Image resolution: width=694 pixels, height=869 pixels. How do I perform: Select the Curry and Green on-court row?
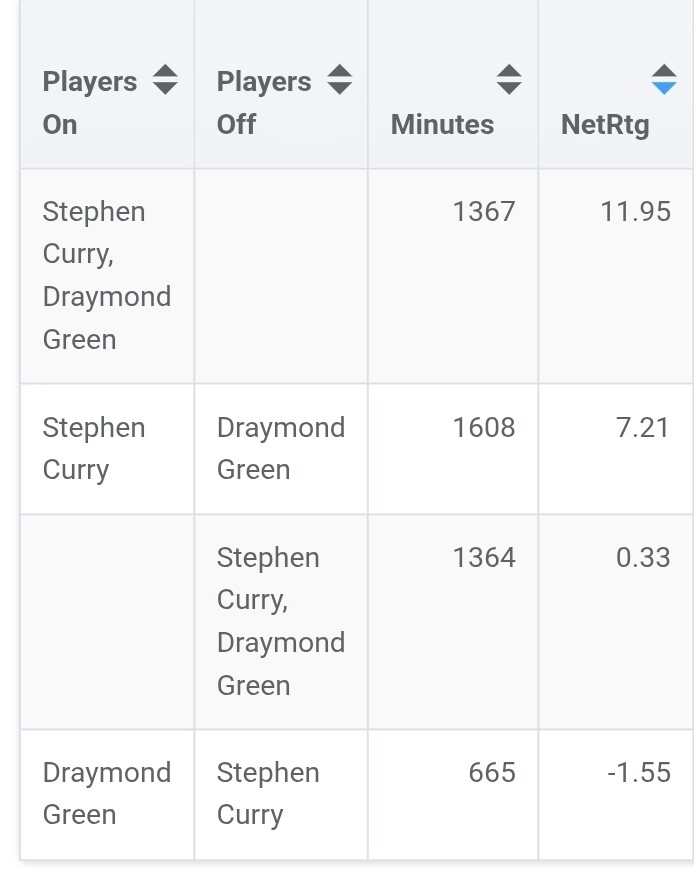click(x=106, y=275)
